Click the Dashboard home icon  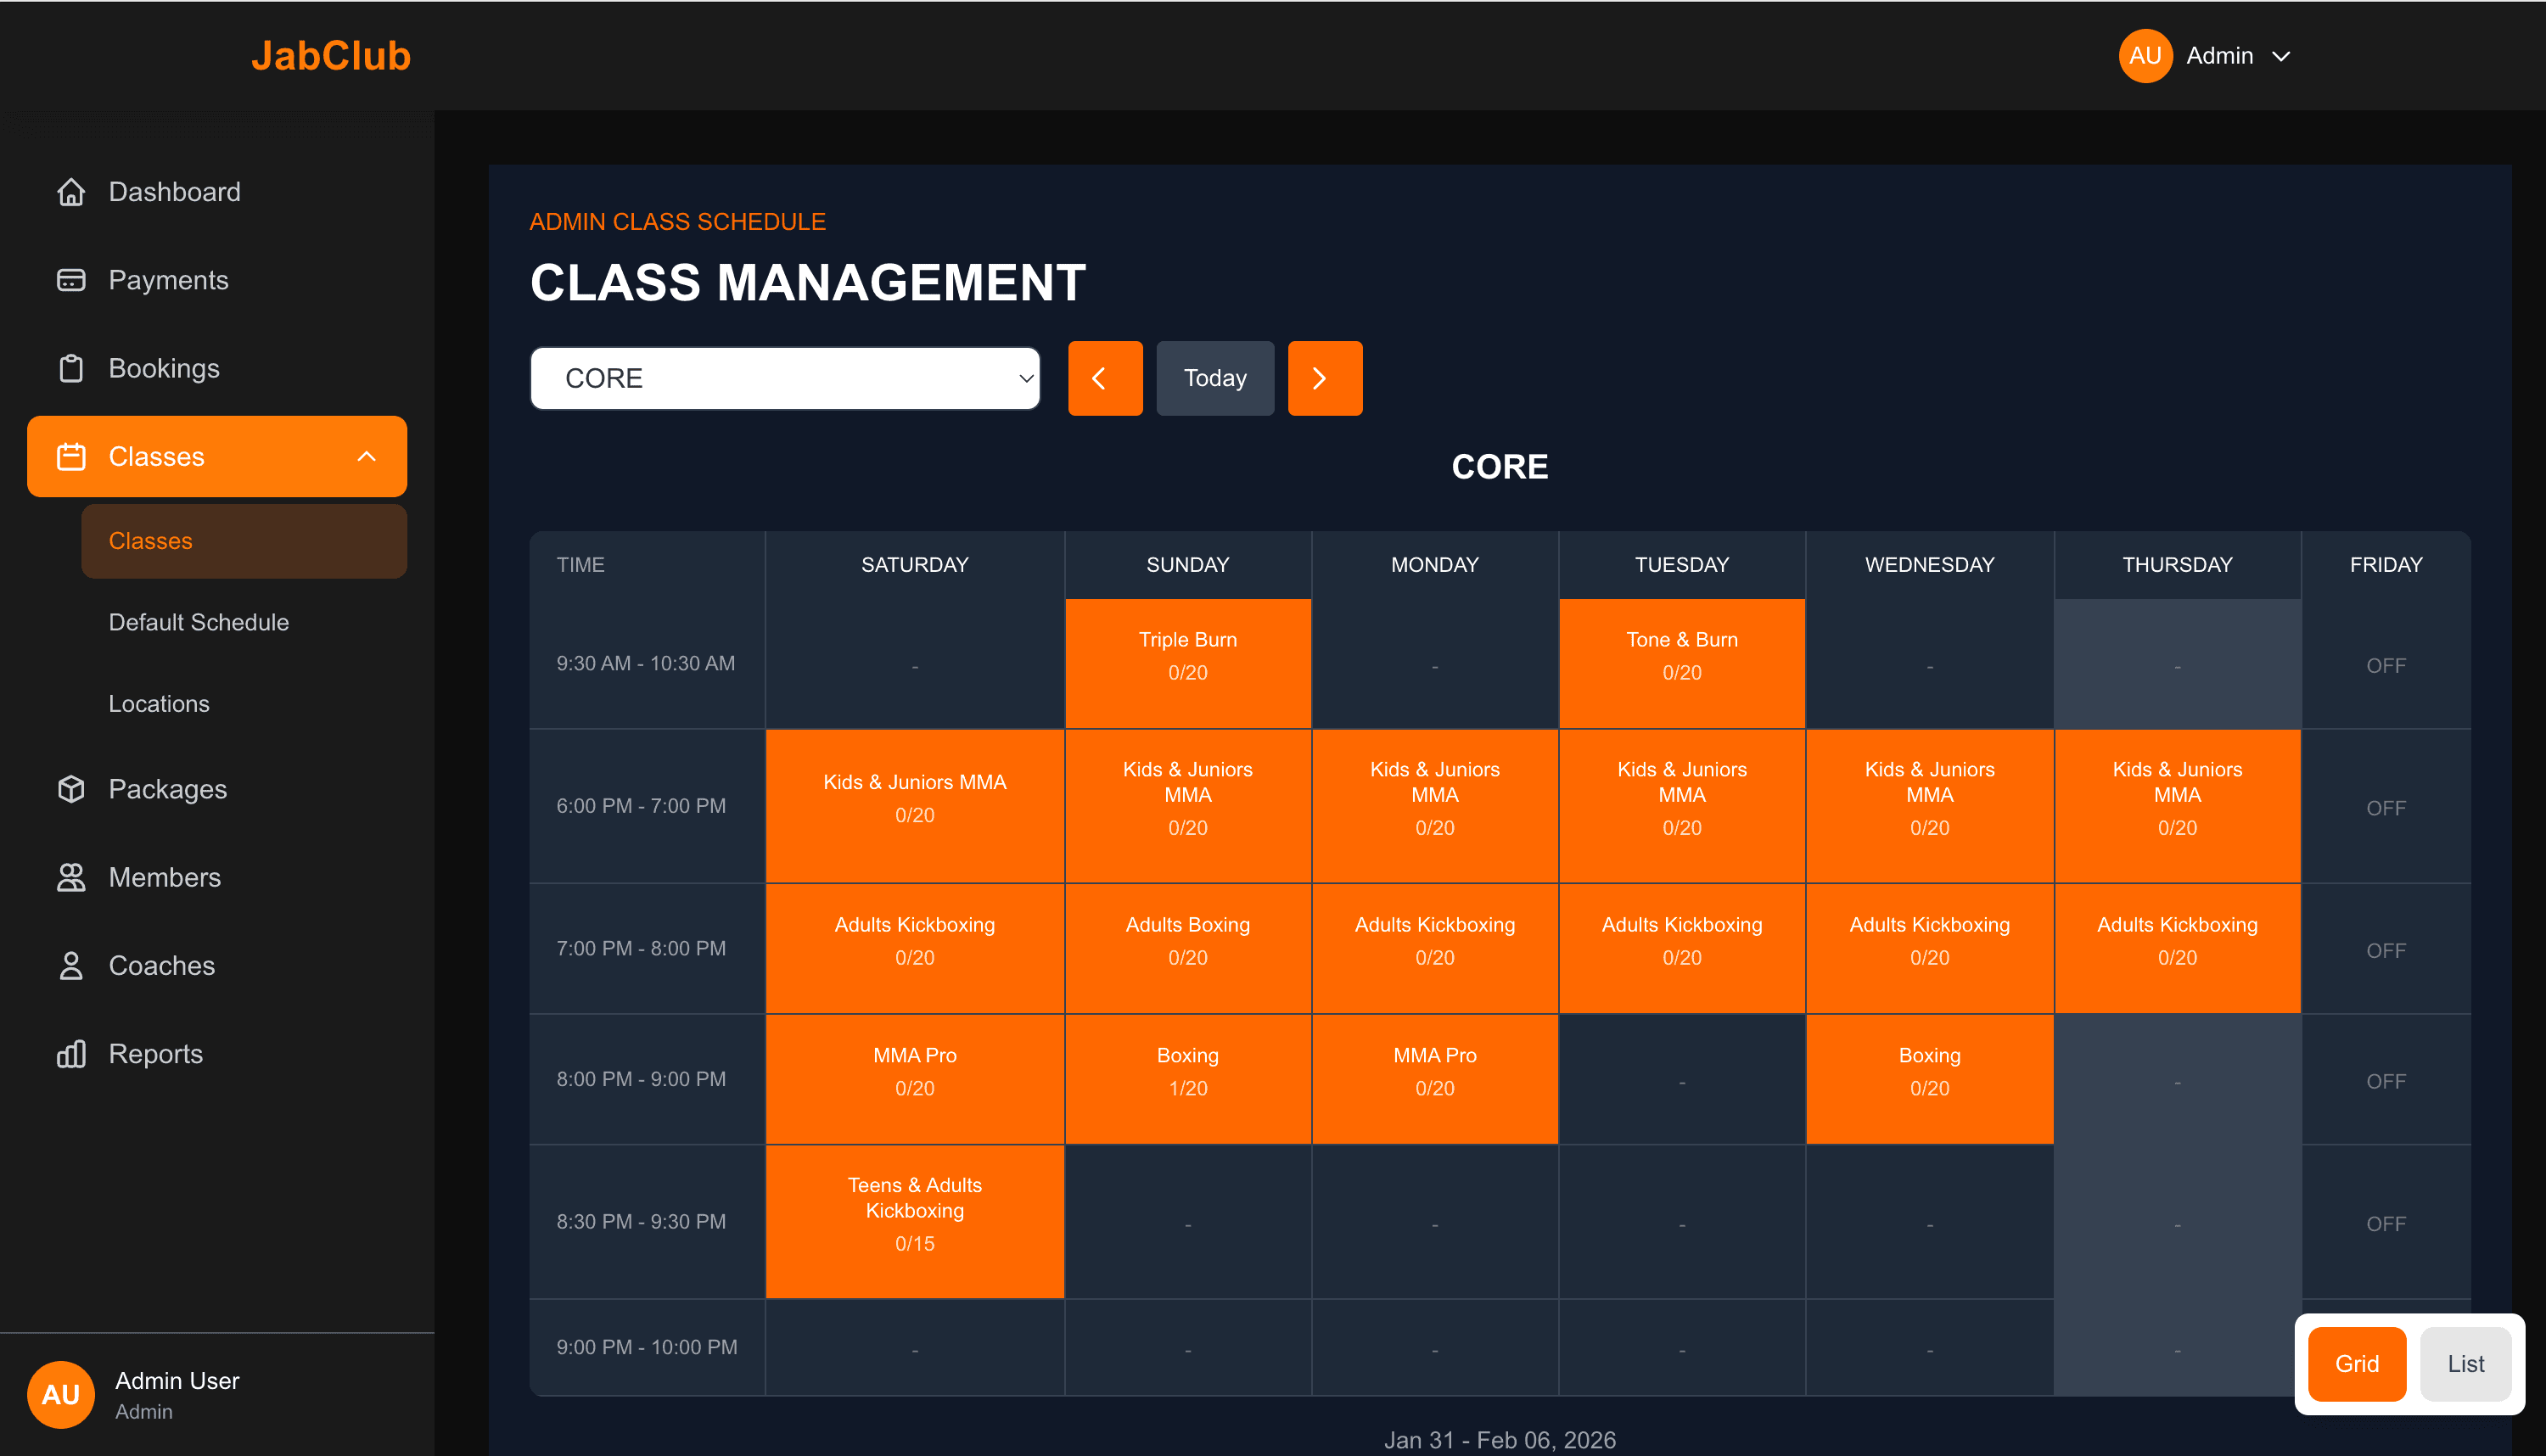tap(71, 192)
